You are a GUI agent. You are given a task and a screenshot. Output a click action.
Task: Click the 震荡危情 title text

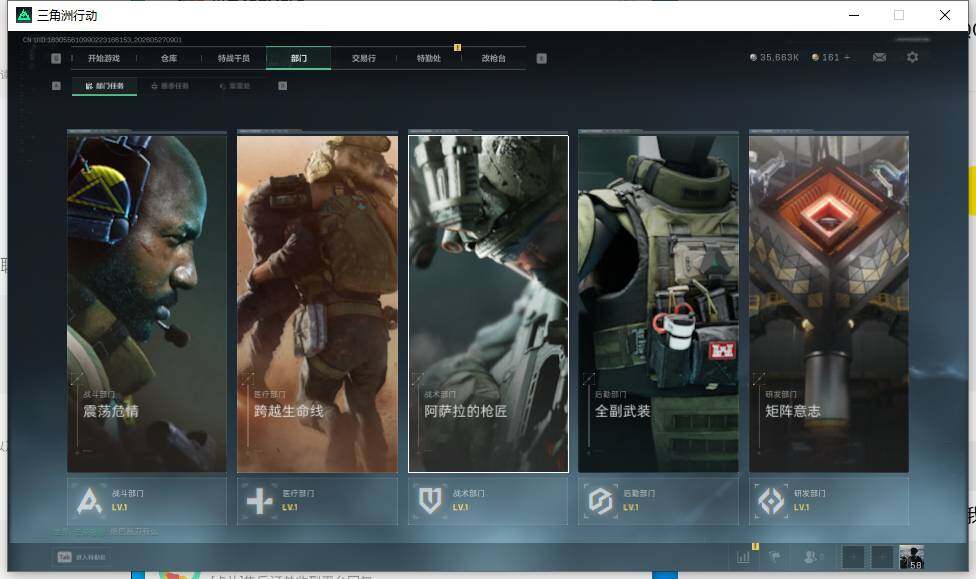coord(111,411)
